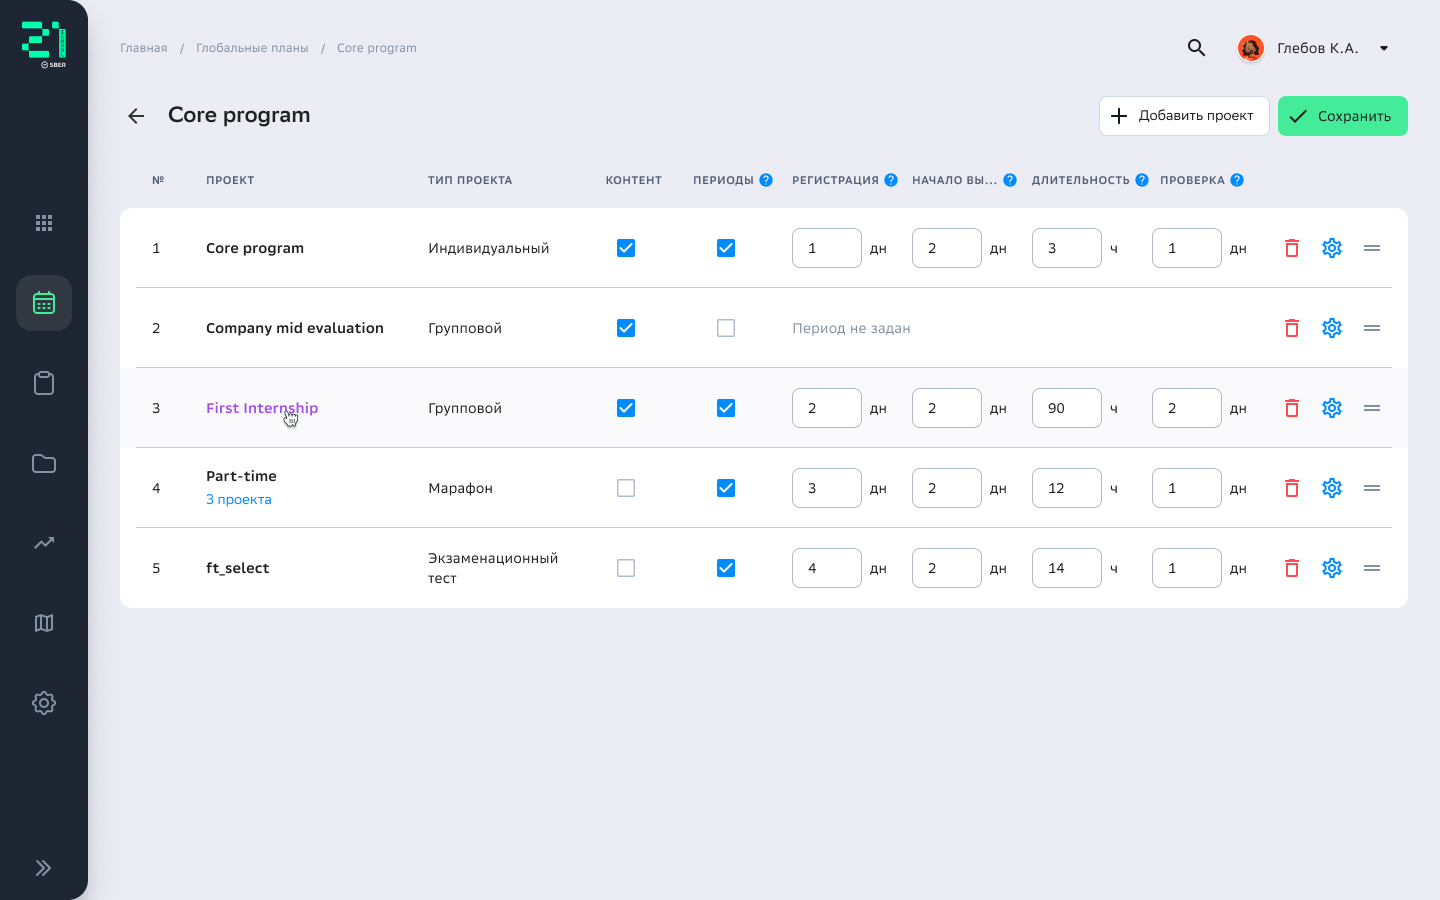Click help icon next to Начало вы...

(x=1010, y=180)
